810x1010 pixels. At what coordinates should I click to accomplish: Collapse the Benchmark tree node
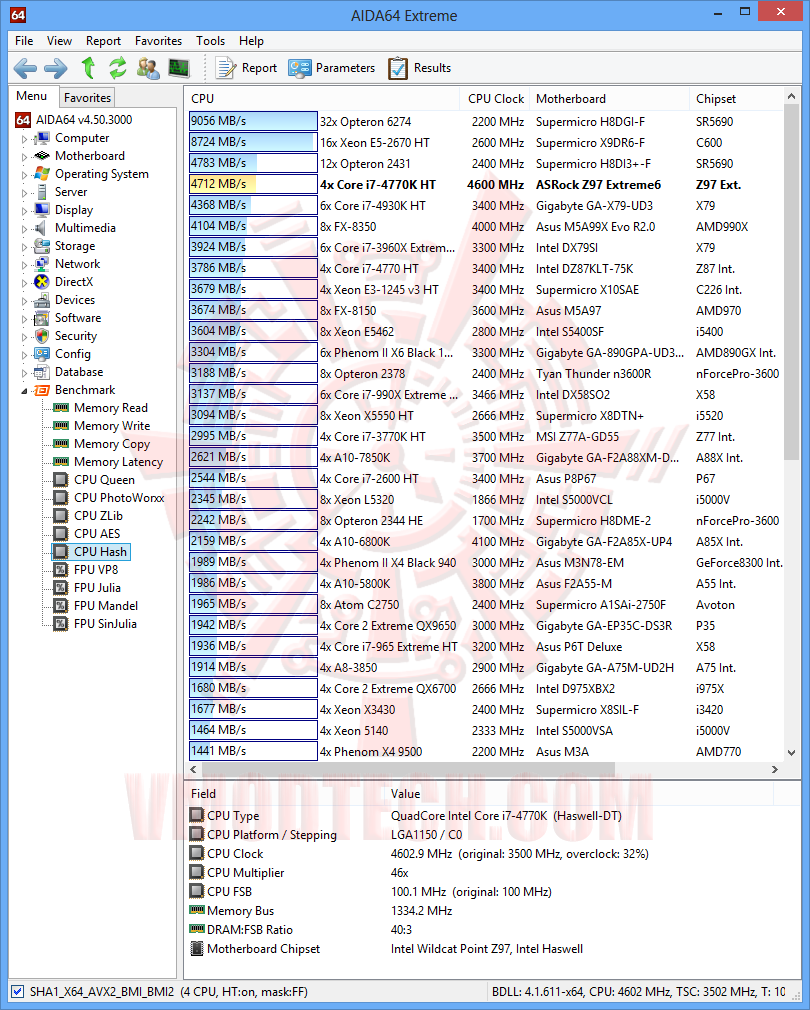pos(24,391)
